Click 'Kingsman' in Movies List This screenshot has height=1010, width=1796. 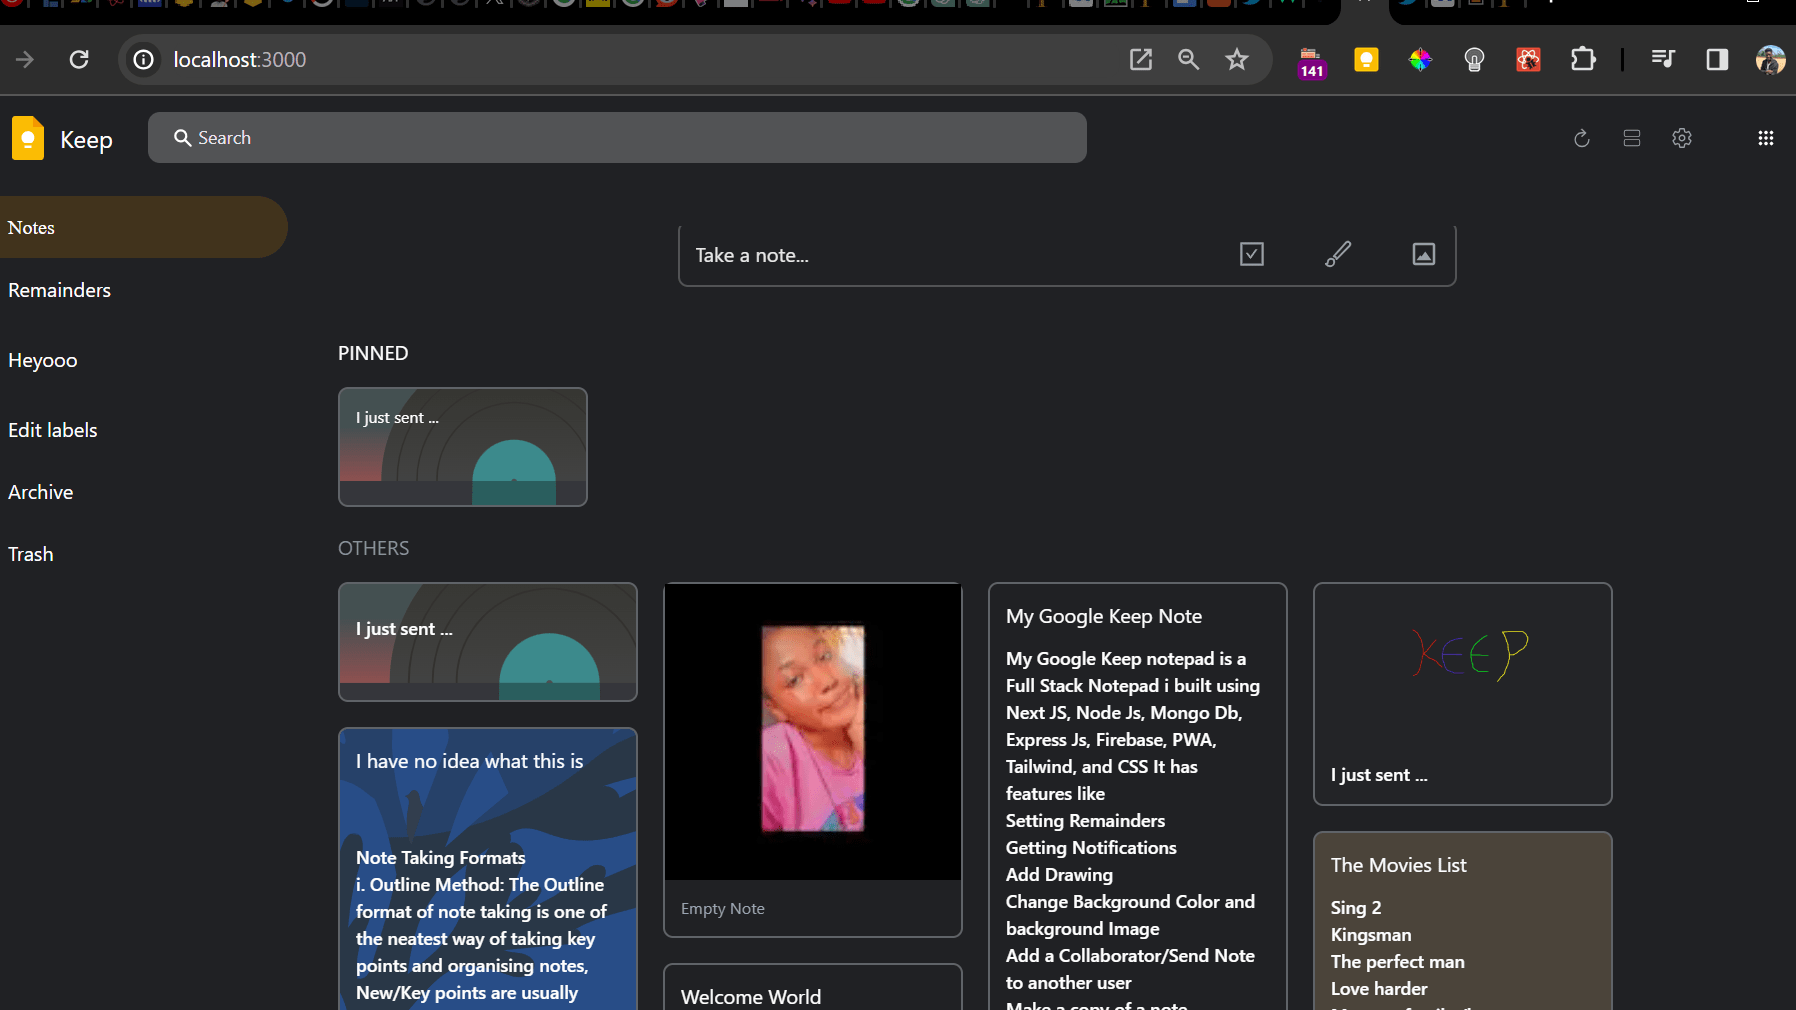[1371, 935]
